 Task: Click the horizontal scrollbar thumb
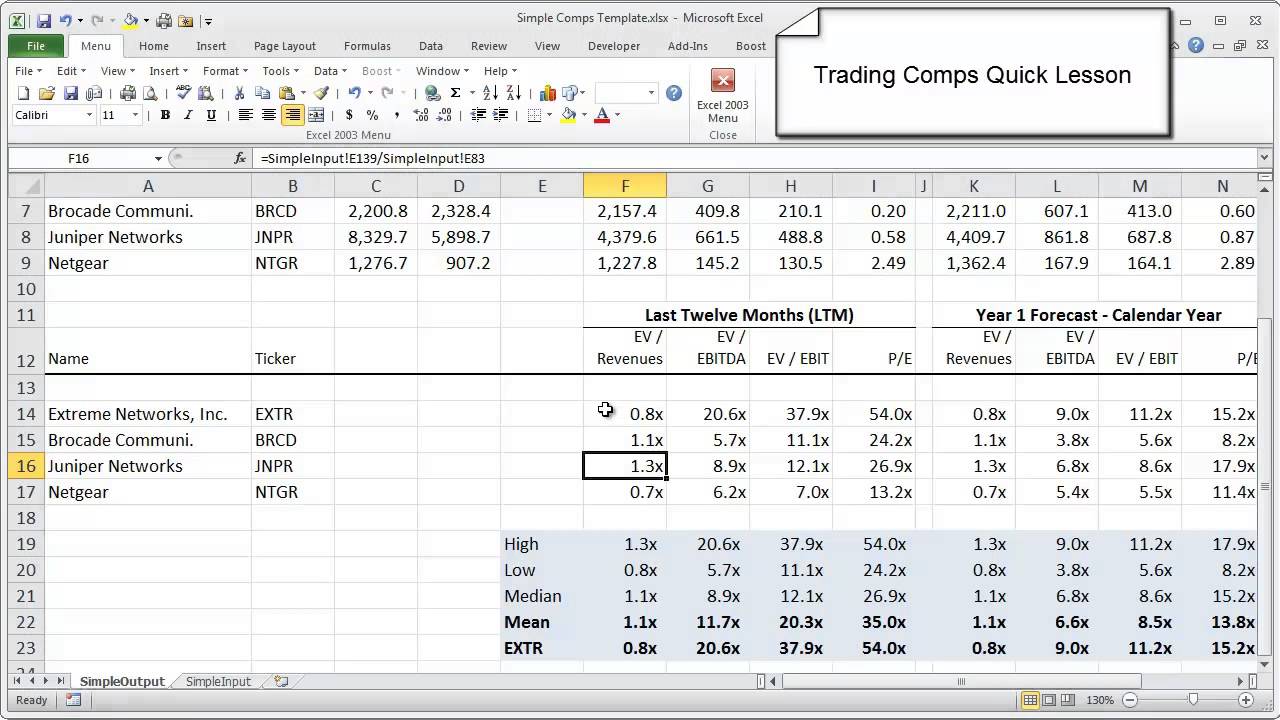pos(962,681)
